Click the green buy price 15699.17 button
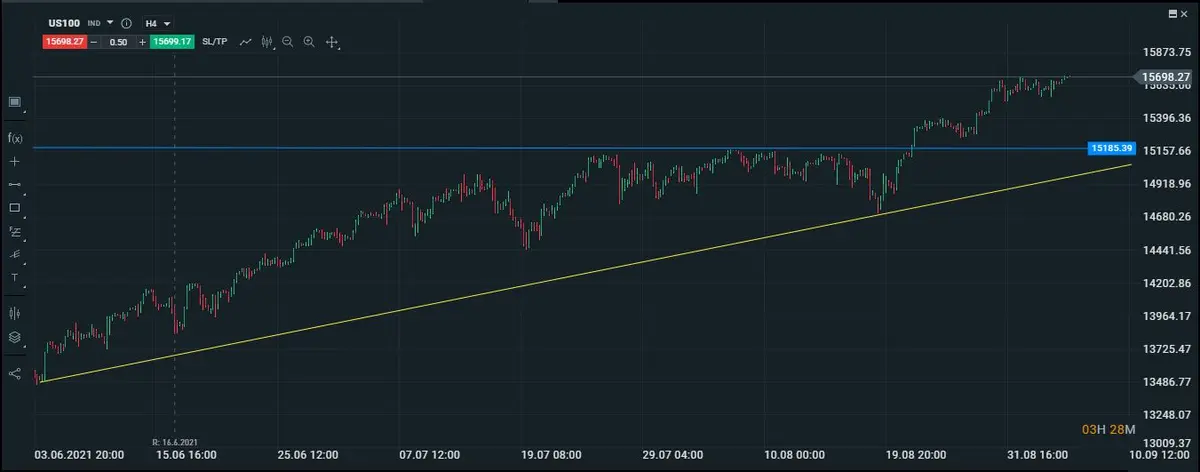Viewport: 1200px width, 472px height. pos(173,42)
